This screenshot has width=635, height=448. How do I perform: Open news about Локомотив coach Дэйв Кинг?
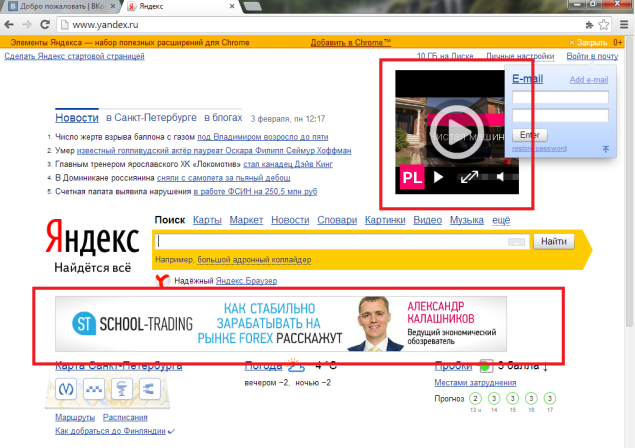[288, 164]
